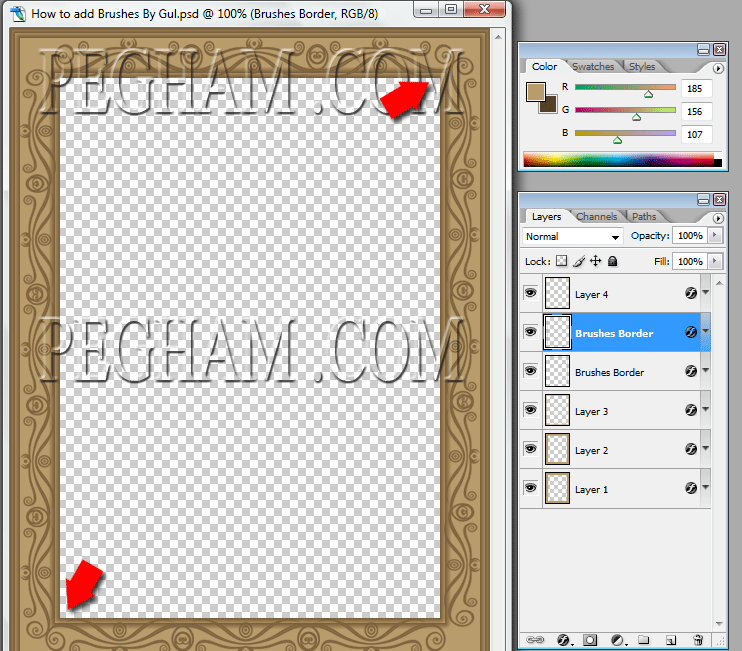Hide the selected Brushes Border layer
Viewport: 742px width, 651px height.
pyautogui.click(x=530, y=332)
